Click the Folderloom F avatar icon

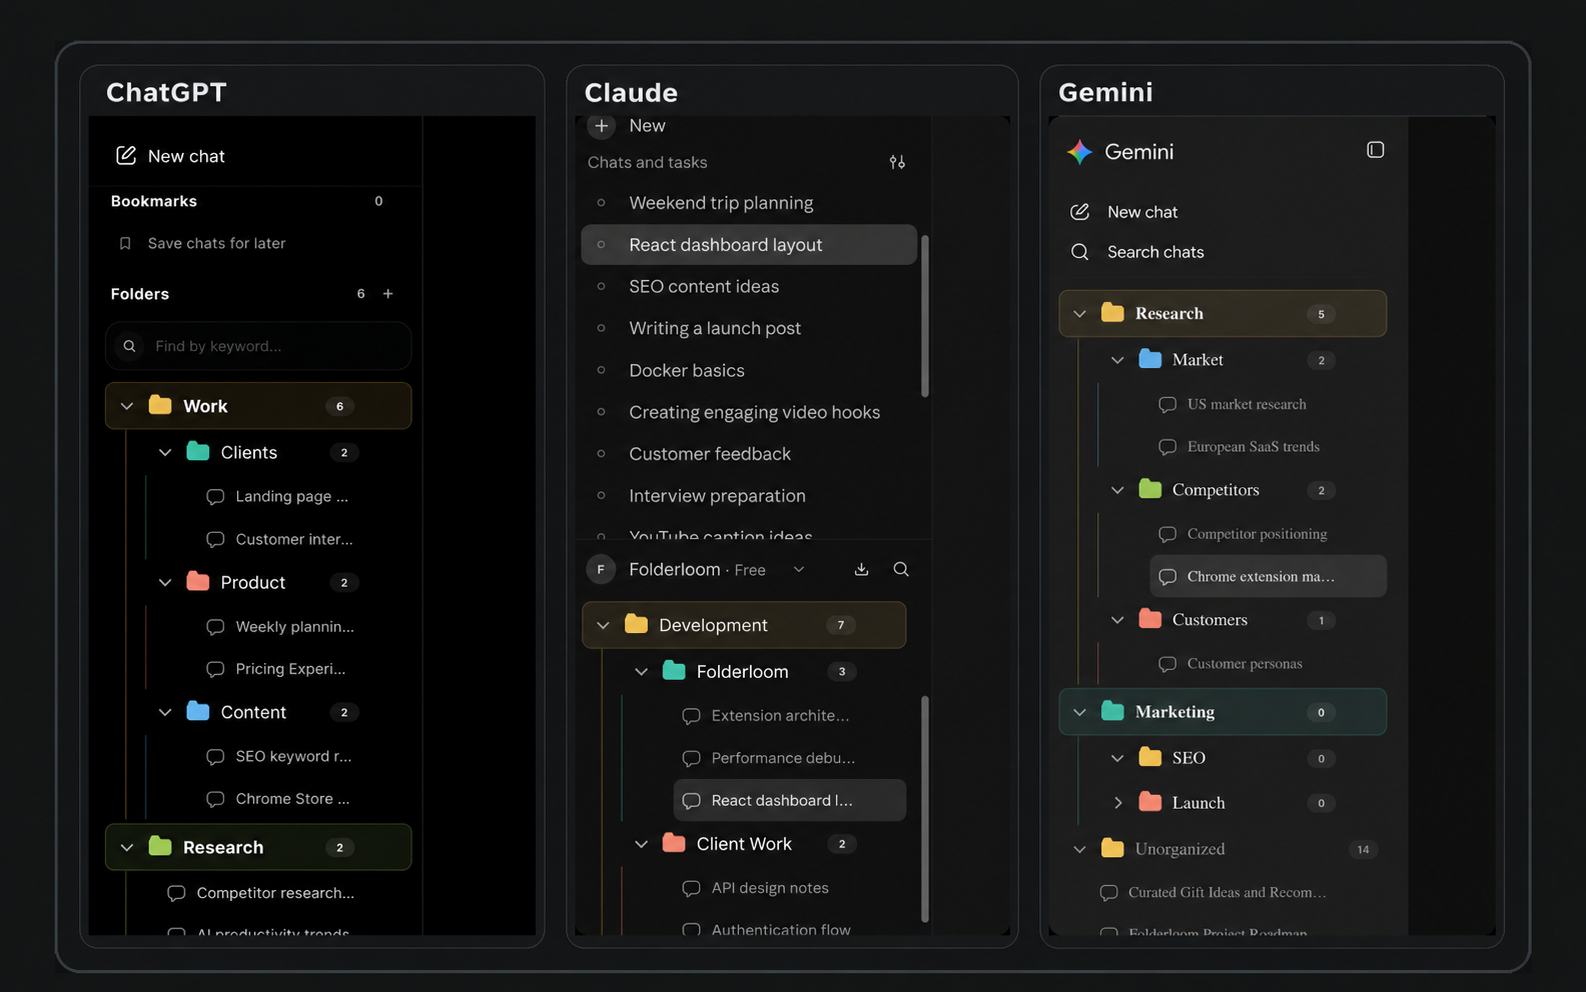click(601, 569)
